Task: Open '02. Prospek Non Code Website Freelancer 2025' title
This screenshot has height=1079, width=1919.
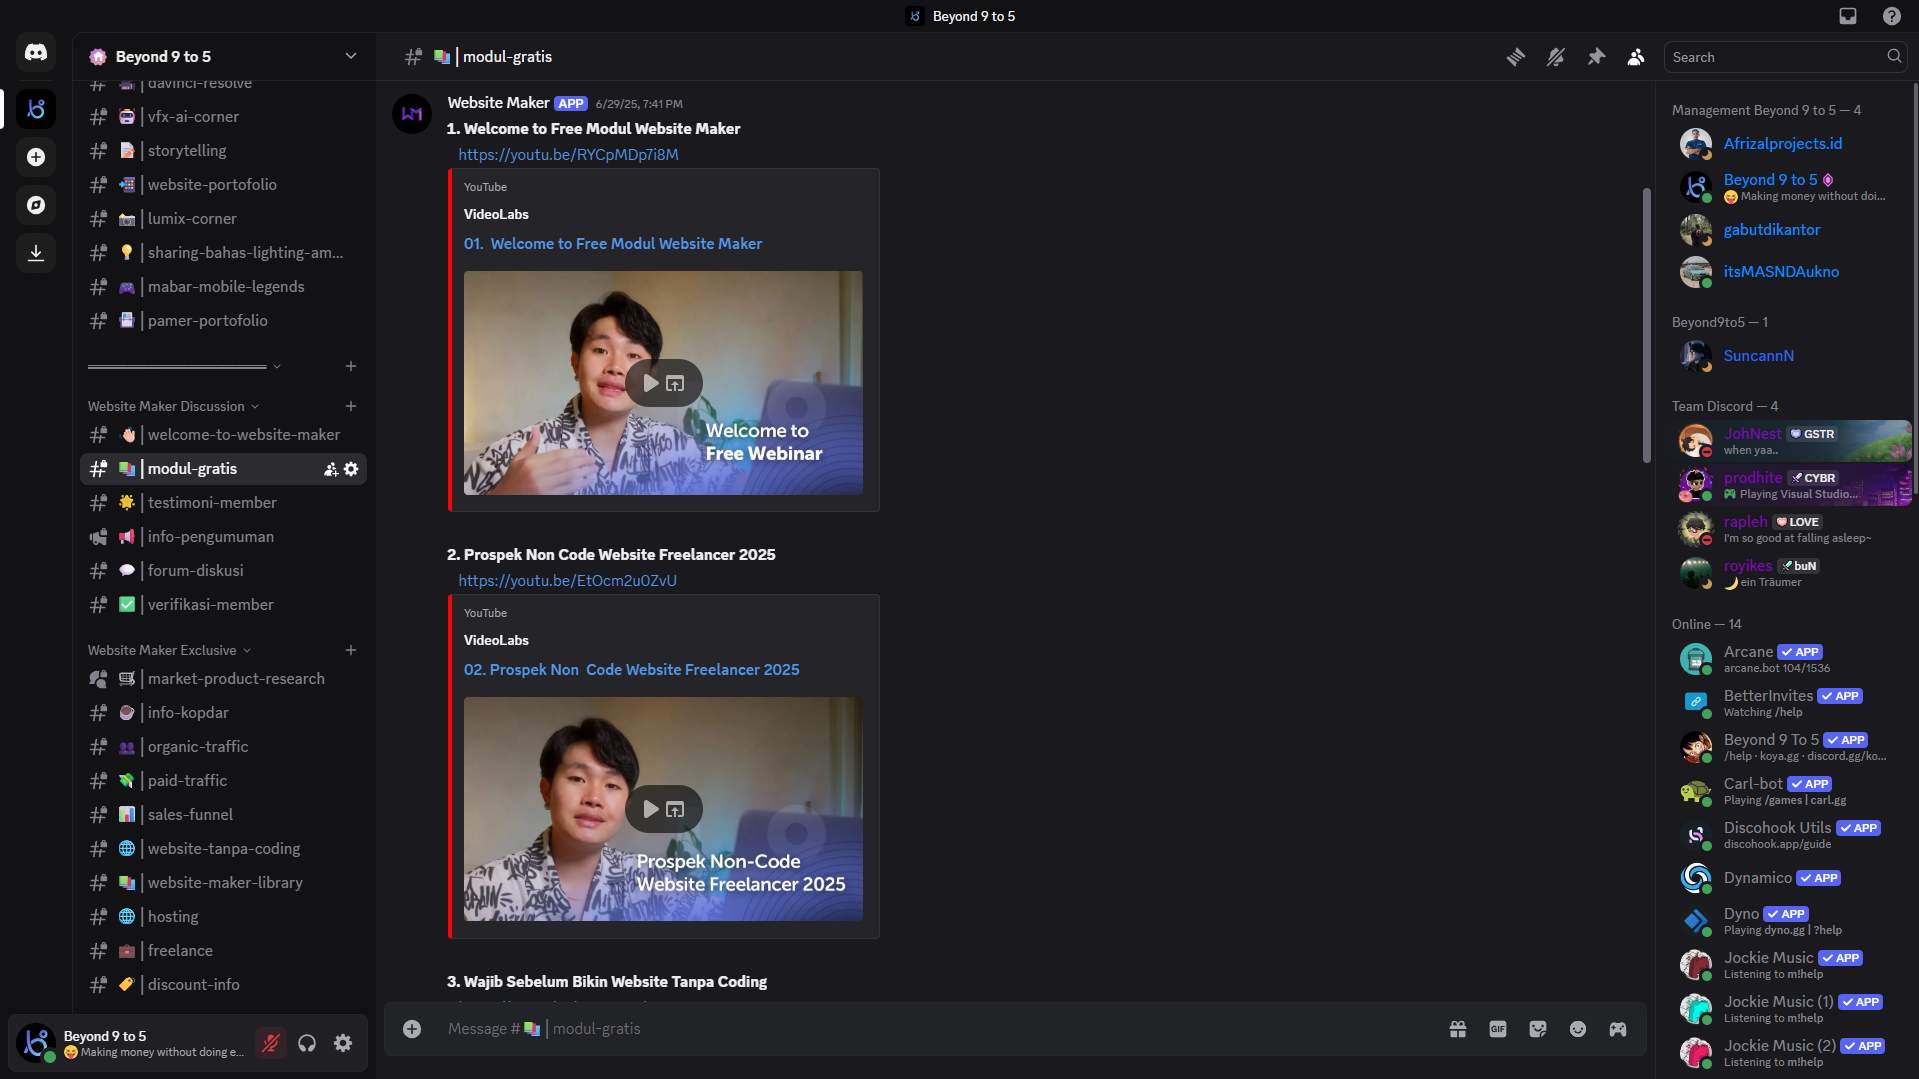Action: (632, 670)
